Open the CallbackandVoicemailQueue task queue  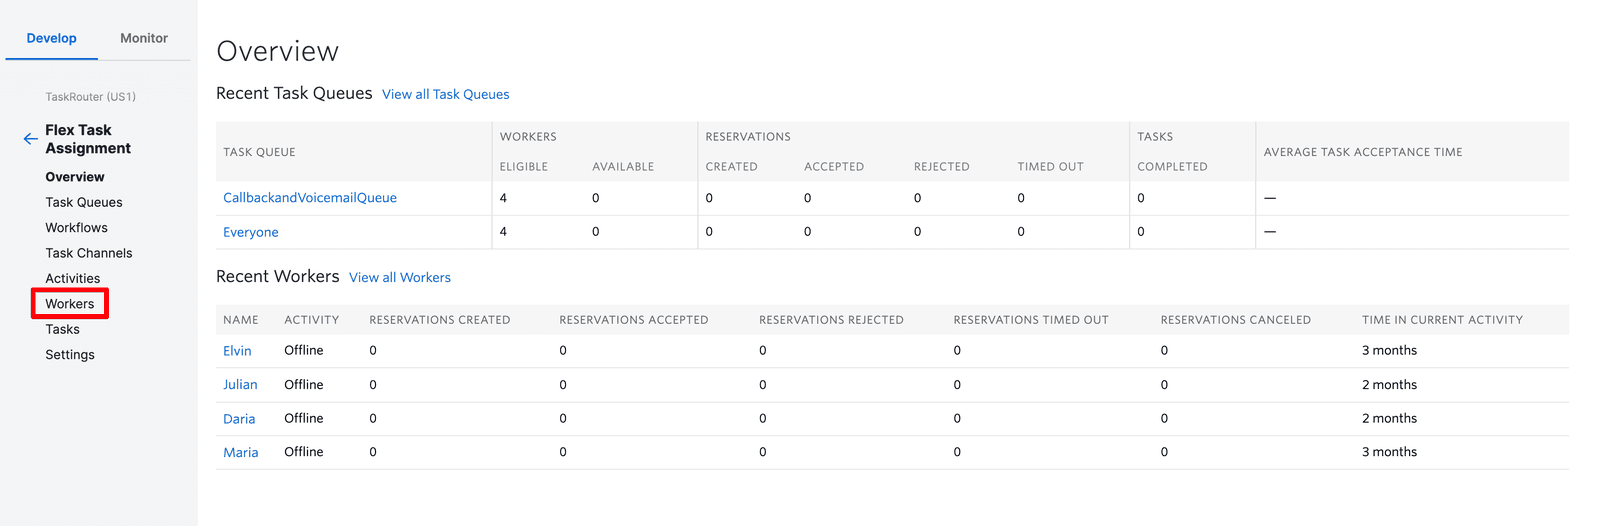(x=310, y=198)
